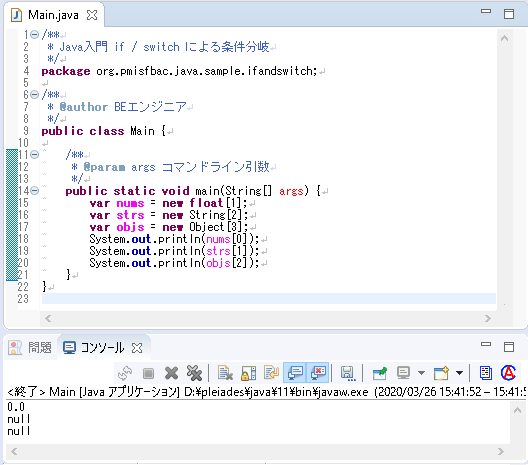Toggle Show Console on Standard Error
This screenshot has width=528, height=465.
(x=318, y=373)
